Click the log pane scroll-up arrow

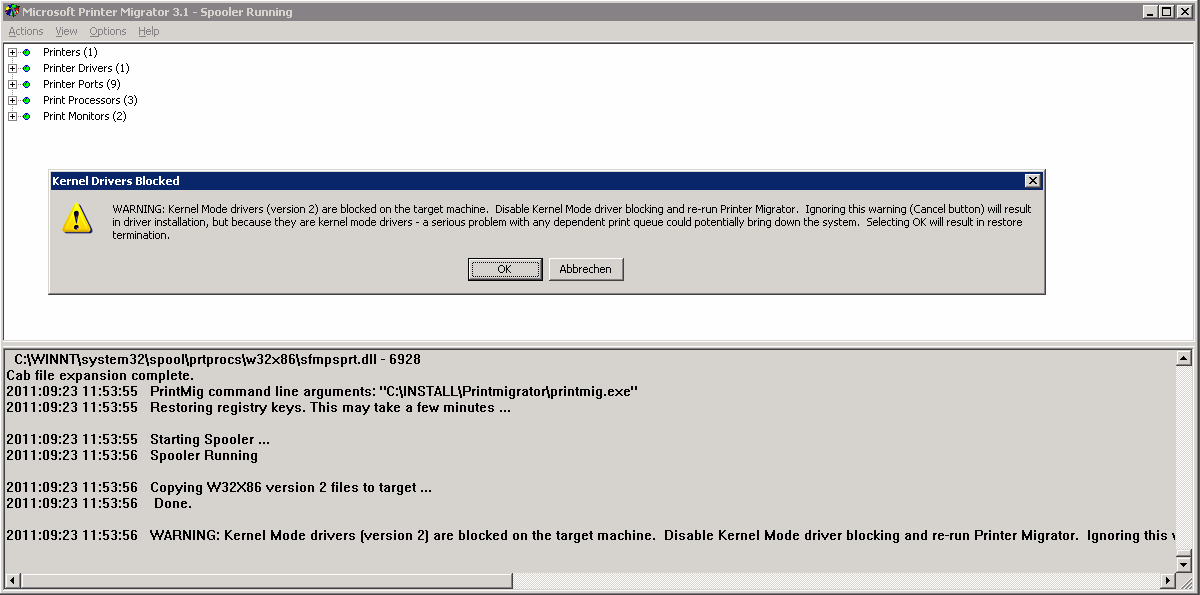point(1184,358)
